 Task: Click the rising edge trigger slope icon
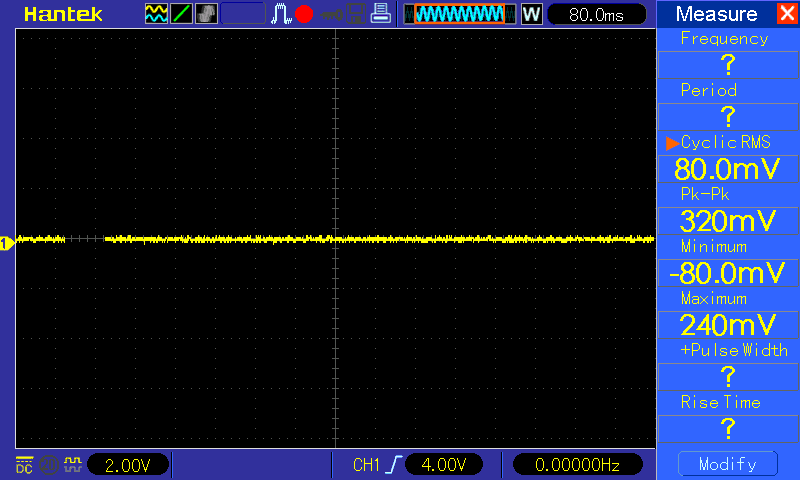(x=394, y=465)
